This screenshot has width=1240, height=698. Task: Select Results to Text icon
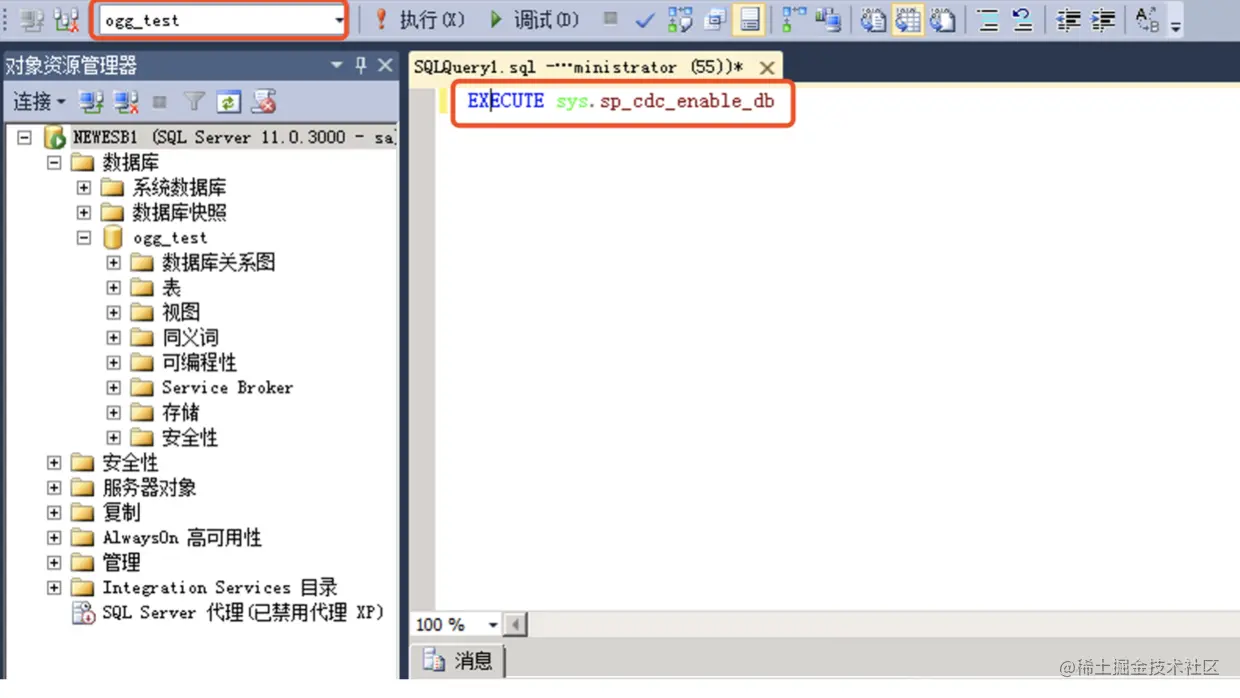pos(873,20)
